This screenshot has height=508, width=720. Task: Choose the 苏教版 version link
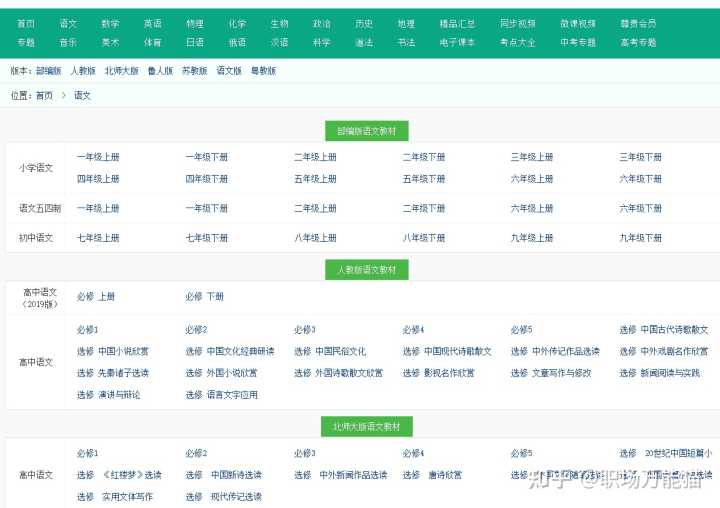[x=195, y=71]
